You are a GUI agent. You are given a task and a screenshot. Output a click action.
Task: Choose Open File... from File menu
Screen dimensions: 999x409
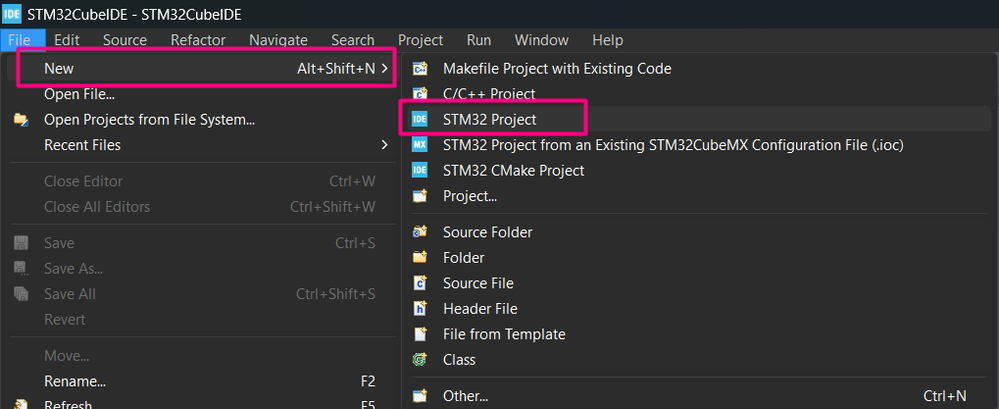[79, 94]
